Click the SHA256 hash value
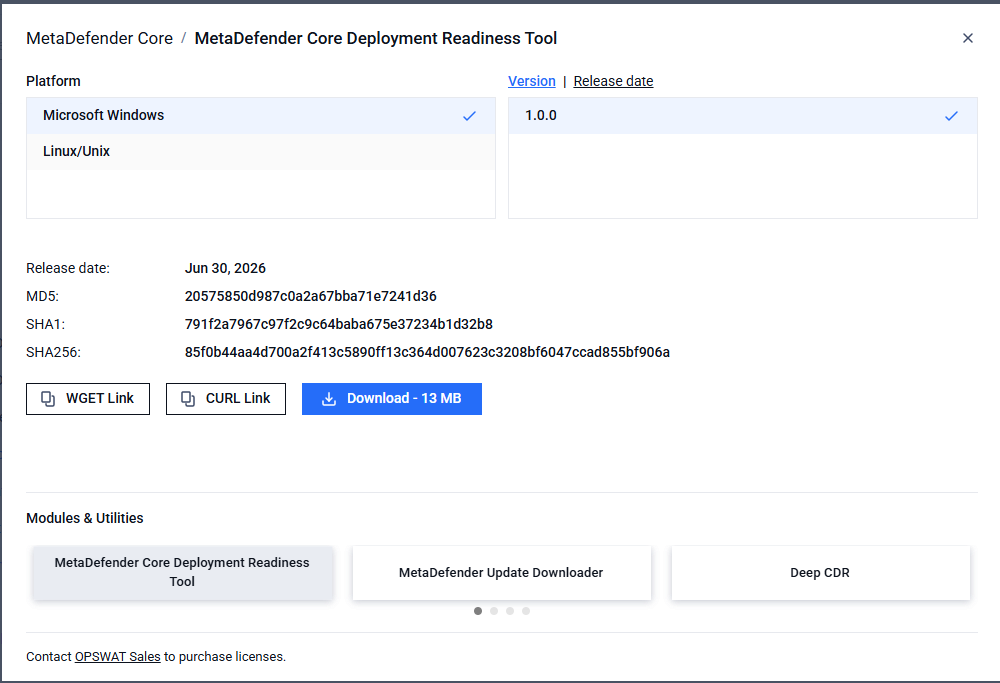This screenshot has width=1000, height=683. point(427,352)
